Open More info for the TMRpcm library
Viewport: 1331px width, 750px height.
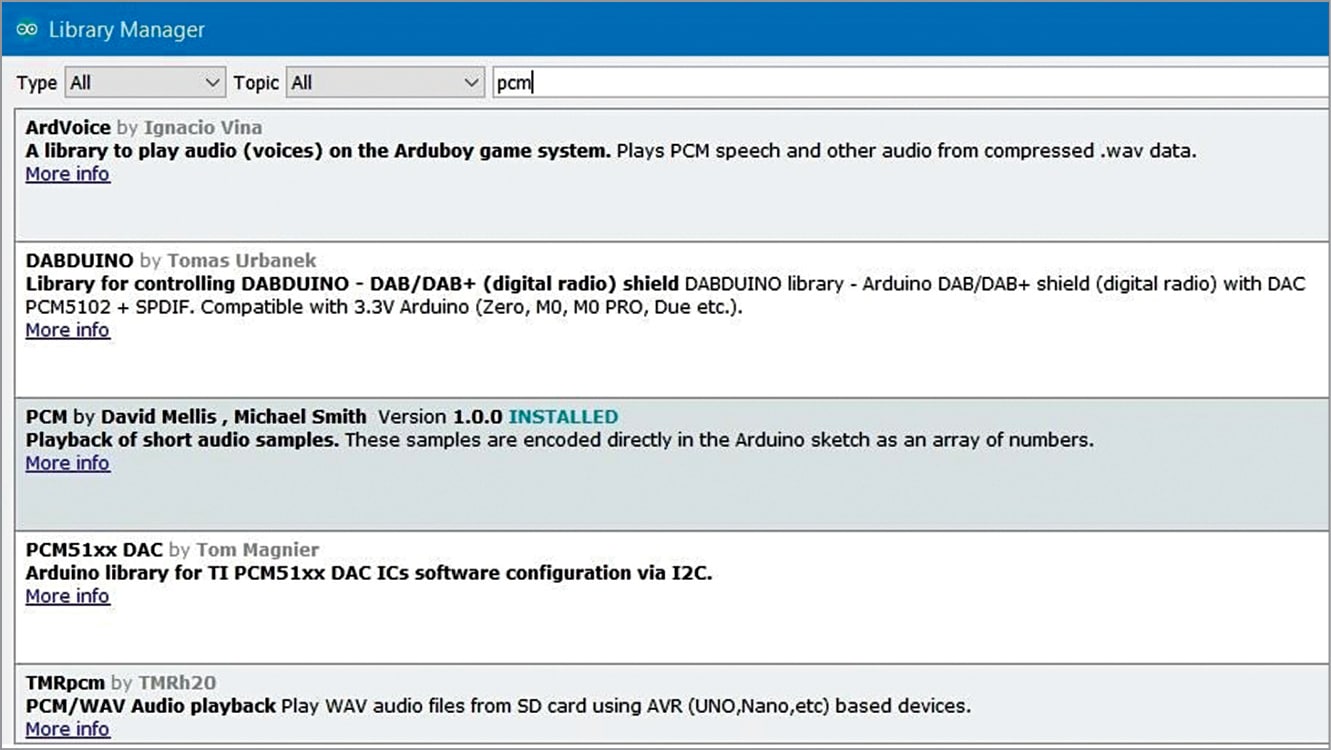click(x=67, y=729)
